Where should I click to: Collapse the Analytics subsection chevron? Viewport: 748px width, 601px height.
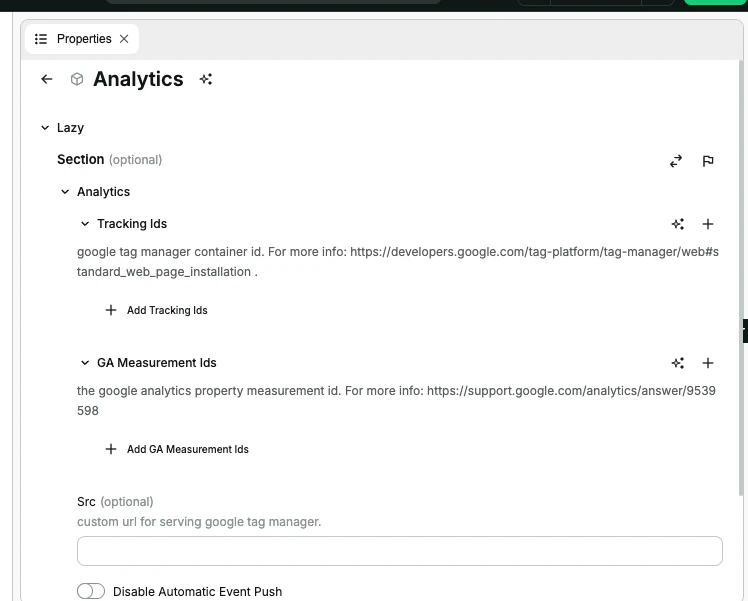point(65,192)
